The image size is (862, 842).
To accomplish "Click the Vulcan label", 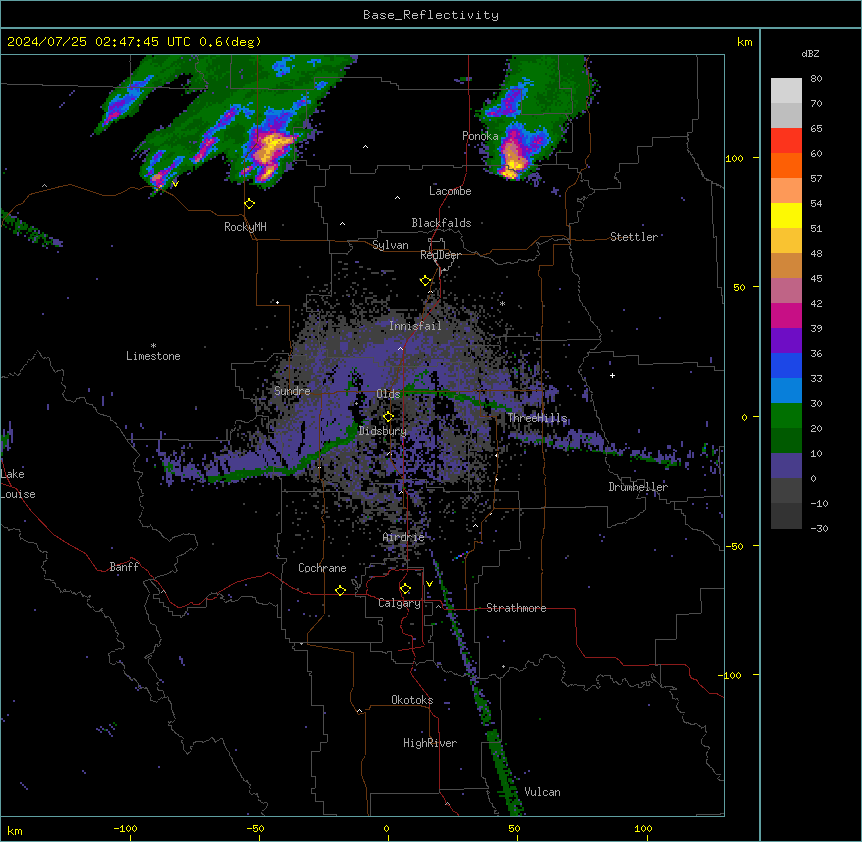I will click(x=542, y=792).
